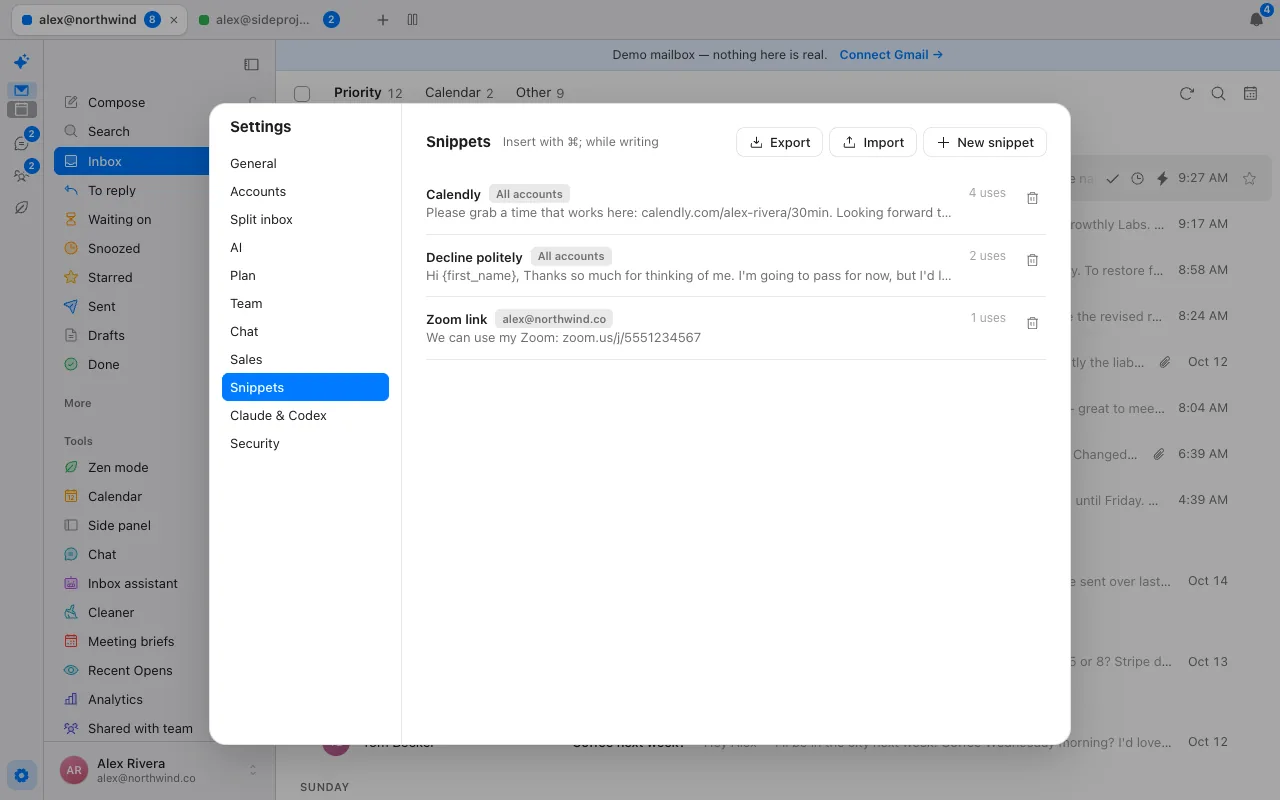This screenshot has width=1280, height=800.
Task: Click the split view icon in tab bar
Action: tap(413, 20)
